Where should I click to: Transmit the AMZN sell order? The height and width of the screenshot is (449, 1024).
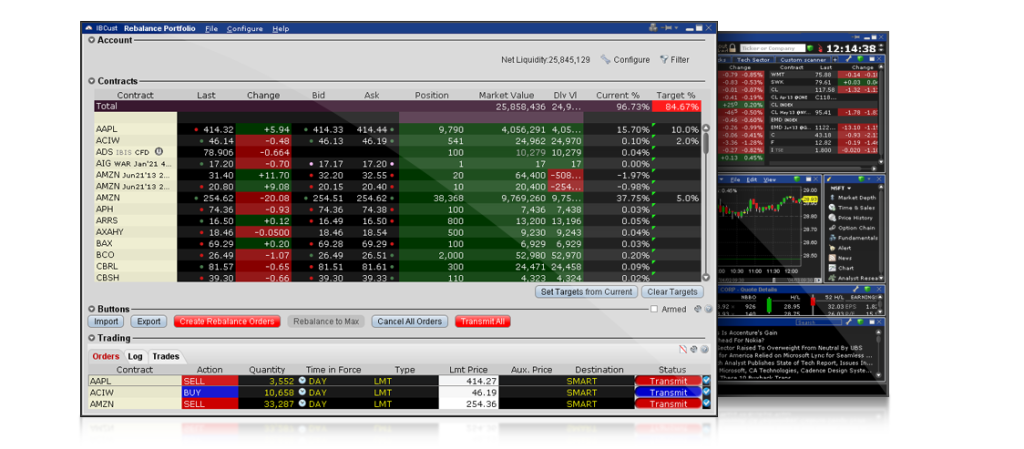(668, 404)
